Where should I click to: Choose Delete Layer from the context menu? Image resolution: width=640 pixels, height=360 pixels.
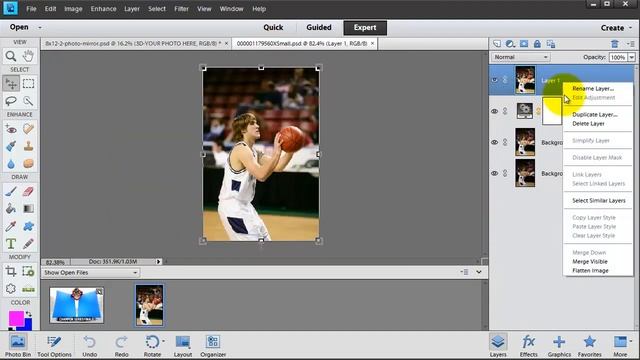pyautogui.click(x=588, y=124)
